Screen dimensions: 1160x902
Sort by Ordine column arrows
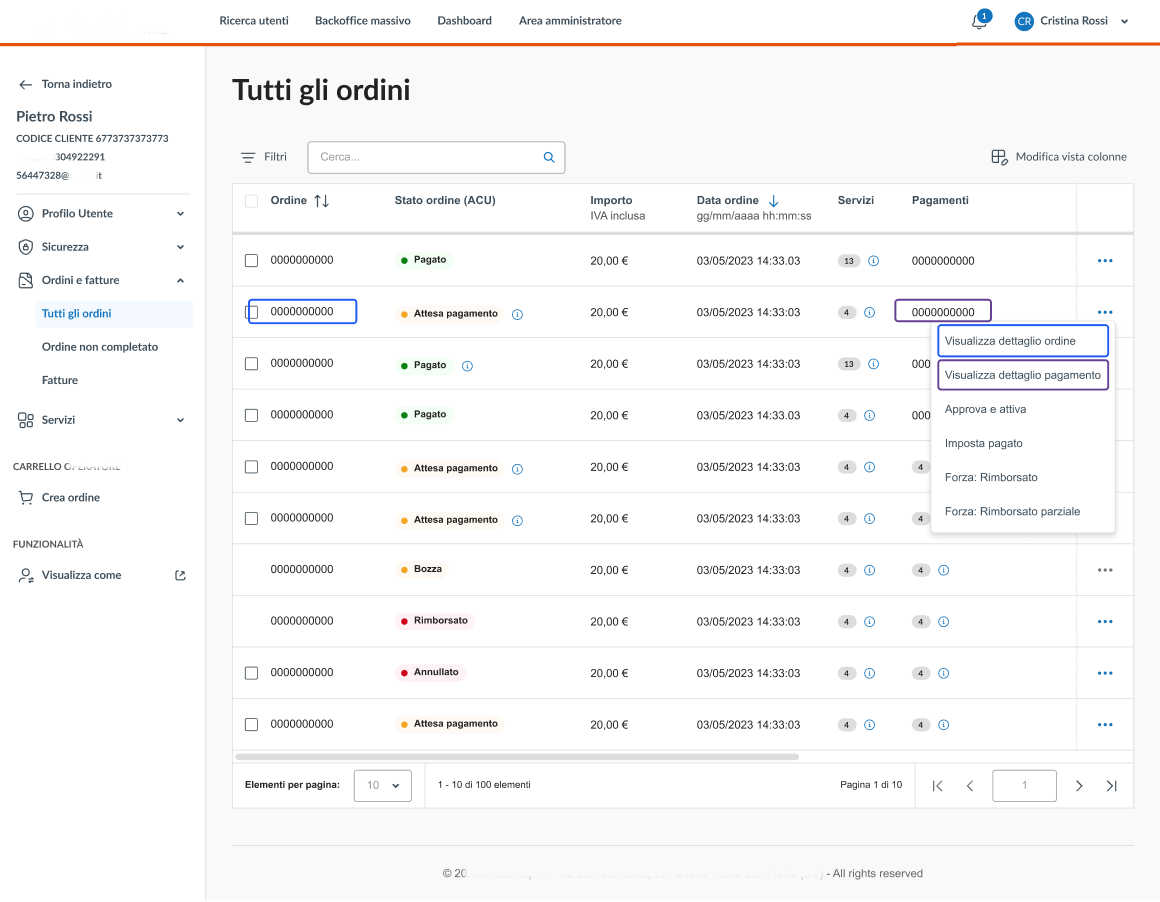pos(321,201)
